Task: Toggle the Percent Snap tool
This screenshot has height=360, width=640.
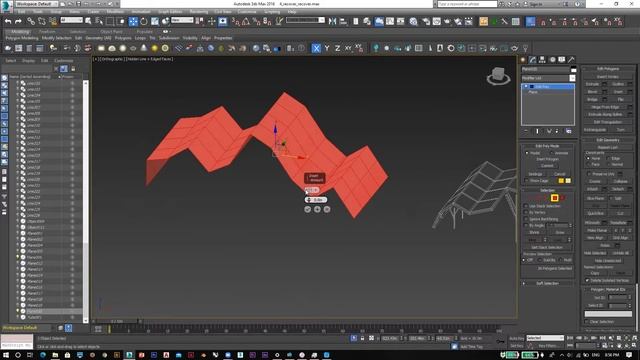Action: [x=256, y=21]
